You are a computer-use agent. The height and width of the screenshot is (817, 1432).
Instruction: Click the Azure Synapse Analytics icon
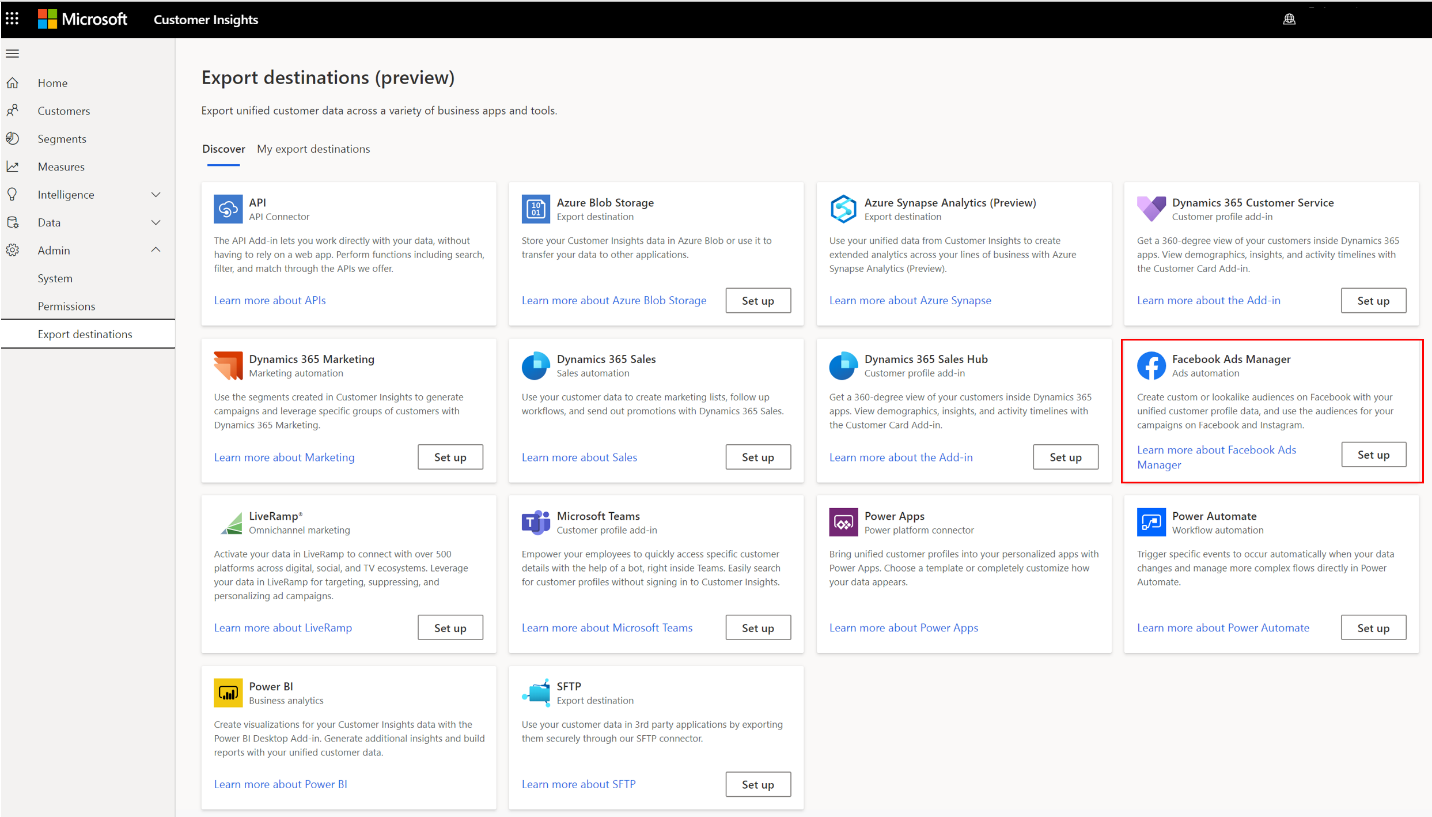(x=843, y=209)
